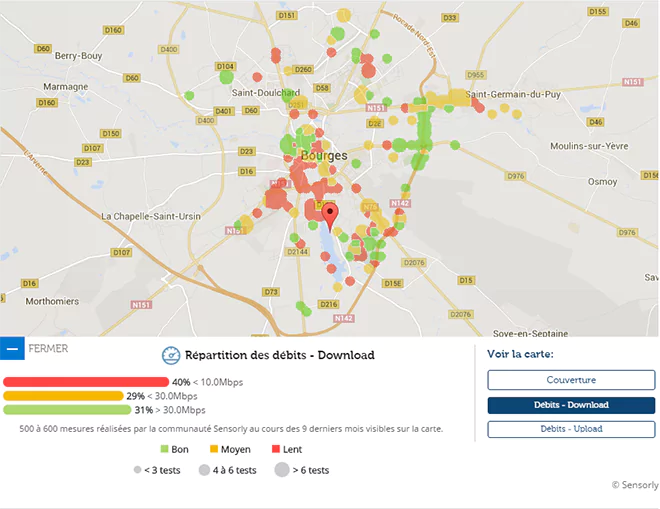Click the red location pin marker
This screenshot has height=509, width=660.
(330, 215)
